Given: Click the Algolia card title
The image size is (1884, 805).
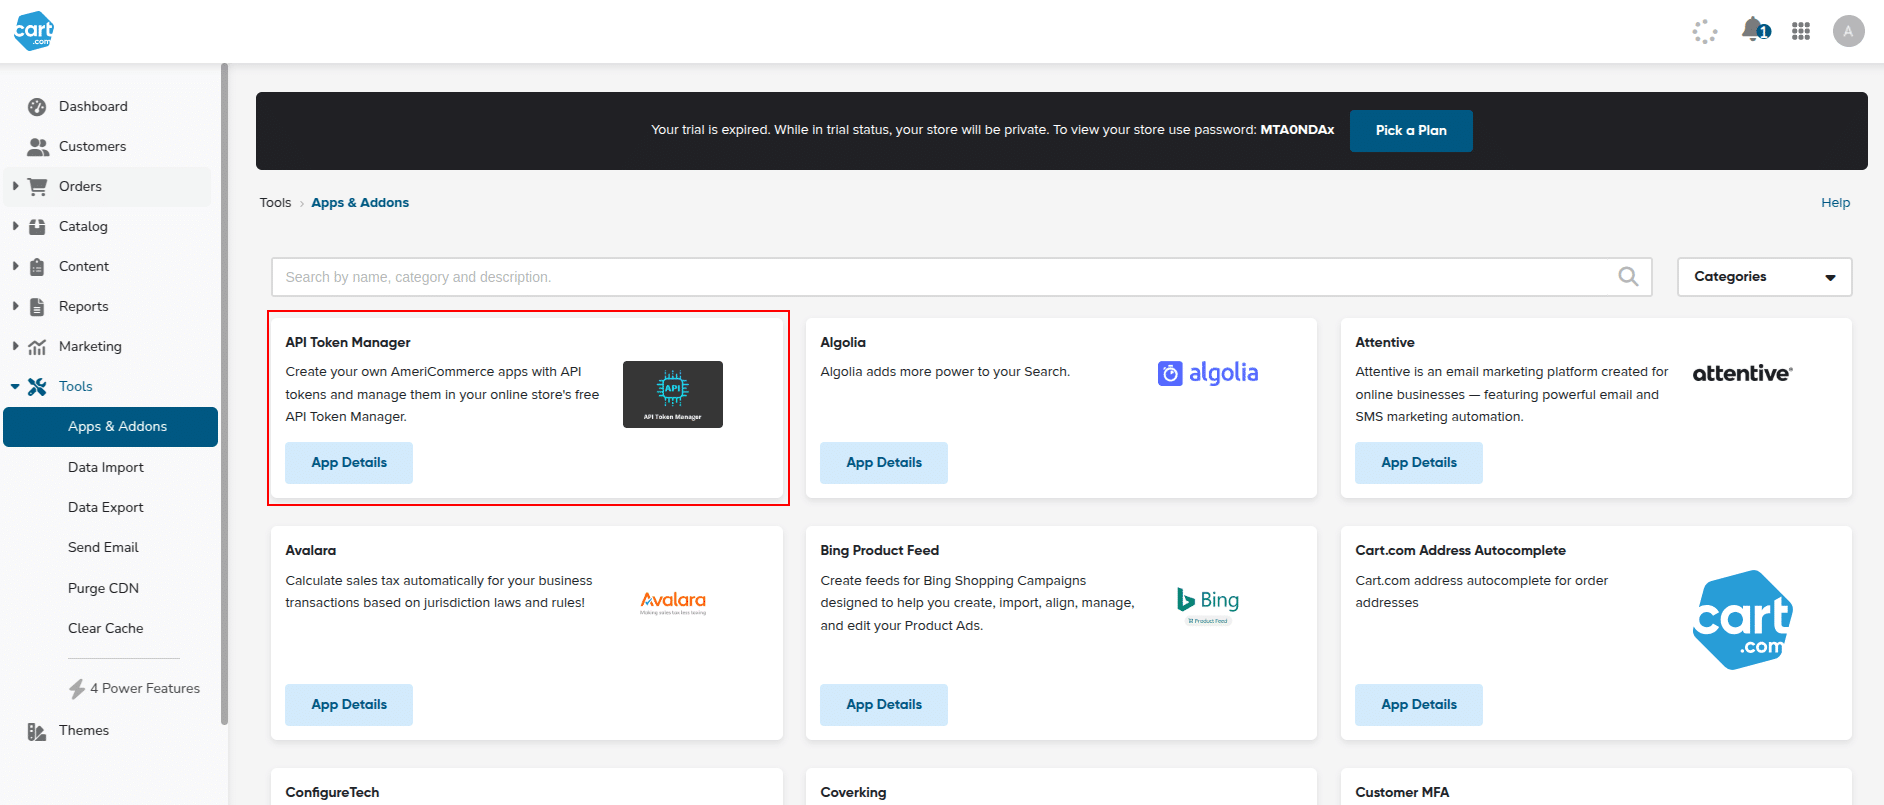Looking at the screenshot, I should tap(843, 342).
